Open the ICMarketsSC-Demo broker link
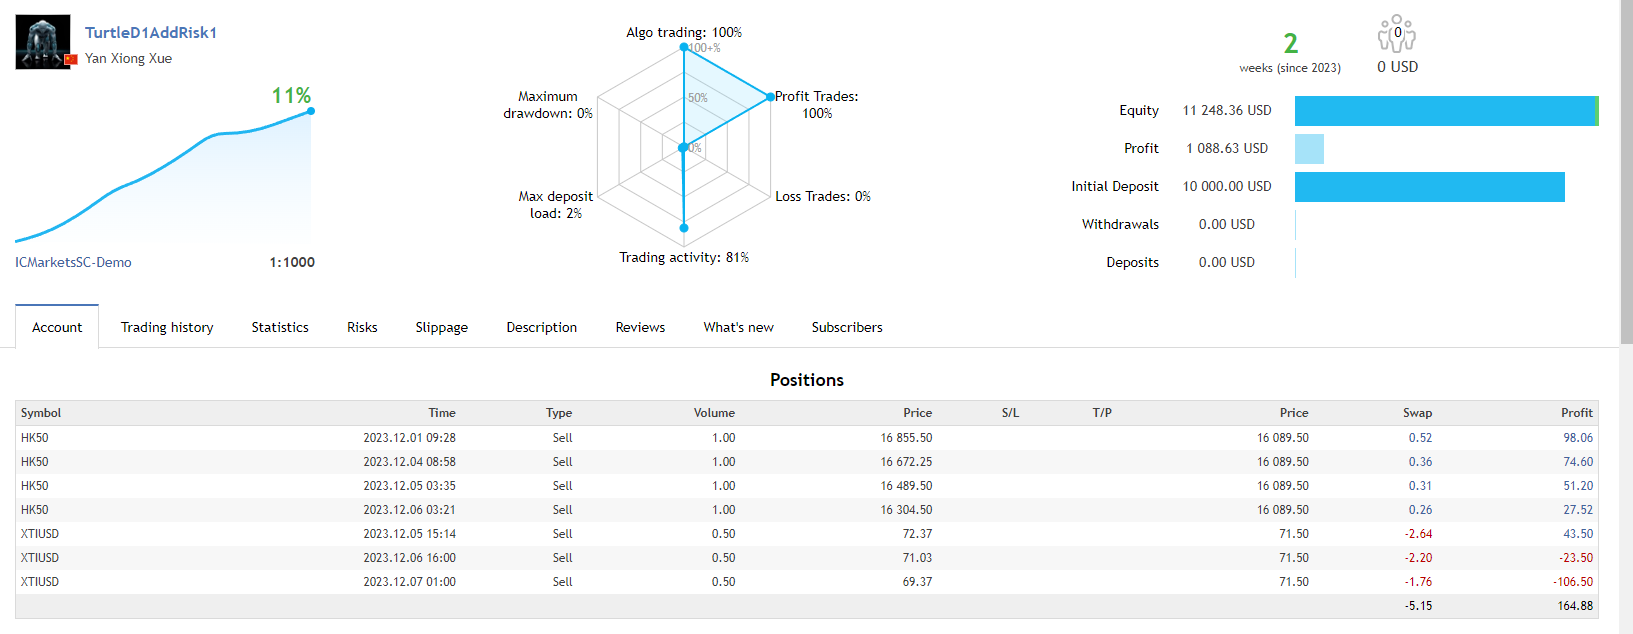Viewport: 1633px width, 634px height. click(73, 262)
